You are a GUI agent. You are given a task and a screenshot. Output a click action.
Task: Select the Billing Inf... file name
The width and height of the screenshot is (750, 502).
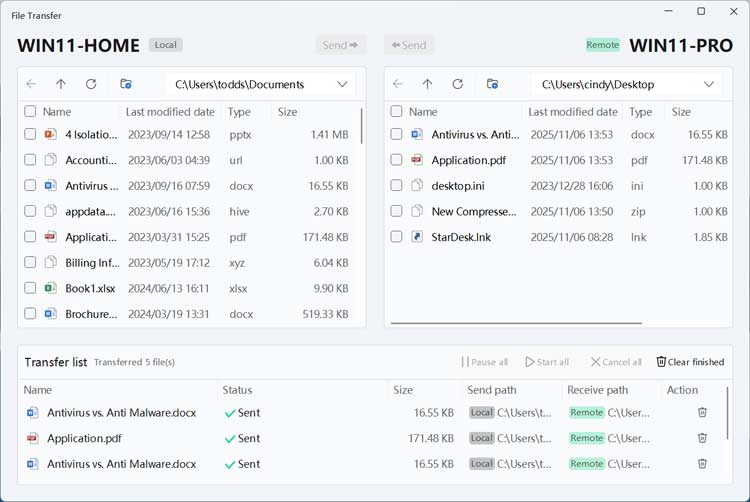point(92,262)
